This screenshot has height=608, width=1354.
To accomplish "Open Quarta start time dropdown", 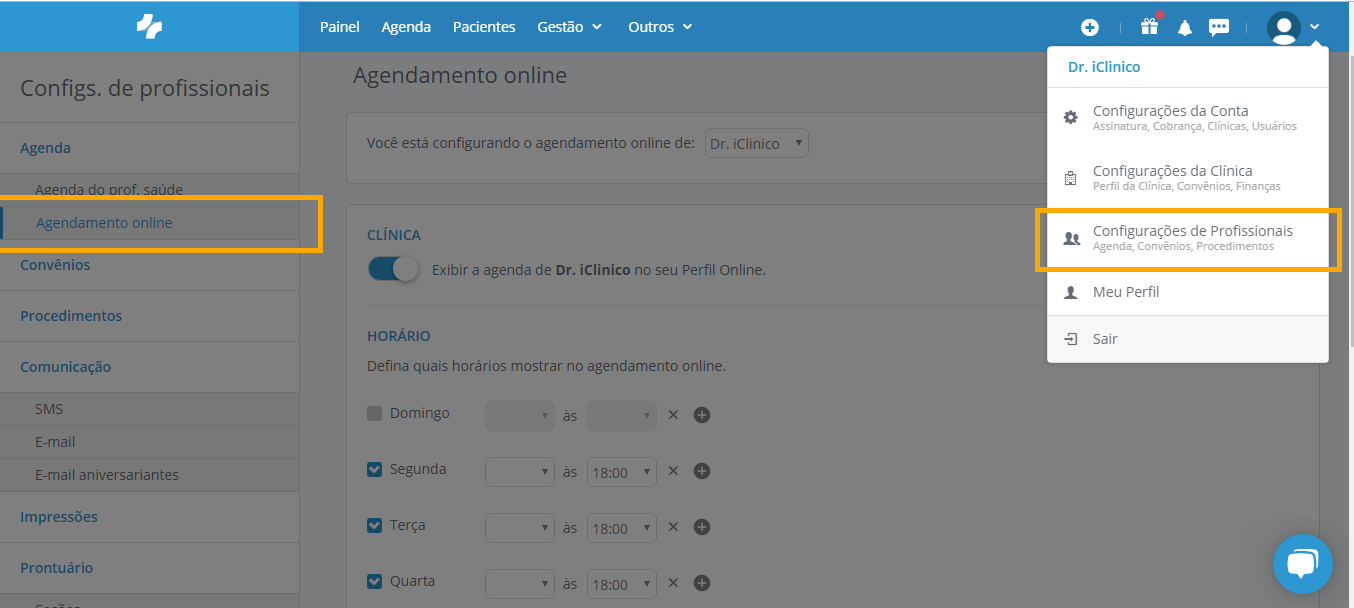I will [x=520, y=583].
